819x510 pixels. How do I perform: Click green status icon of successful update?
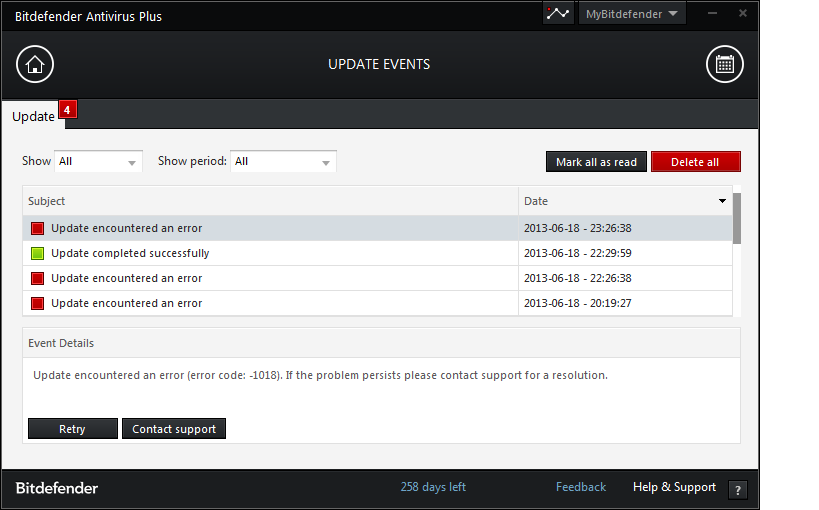pyautogui.click(x=37, y=253)
